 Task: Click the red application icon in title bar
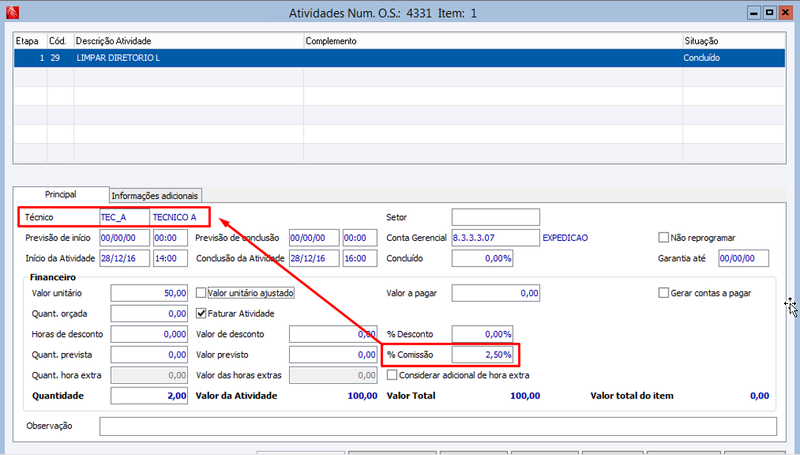click(12, 12)
